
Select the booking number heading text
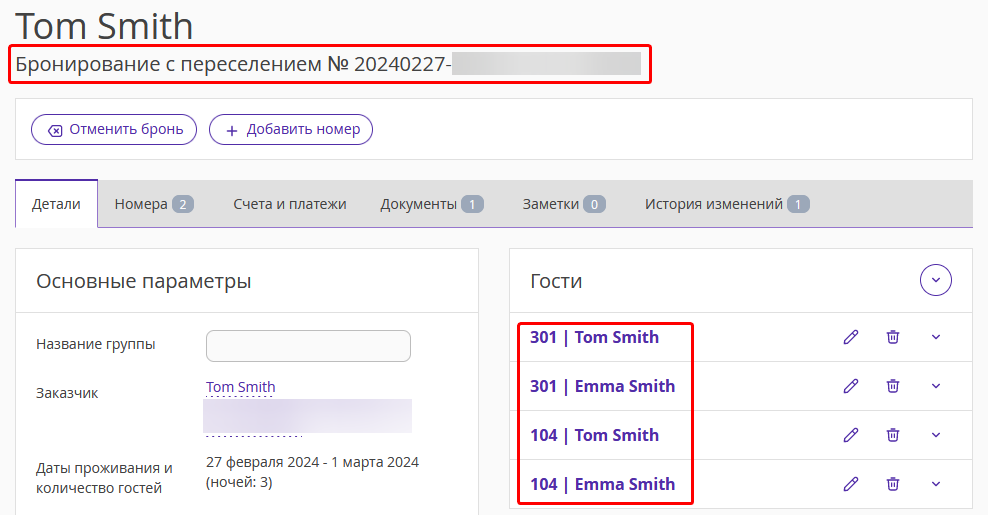328,64
